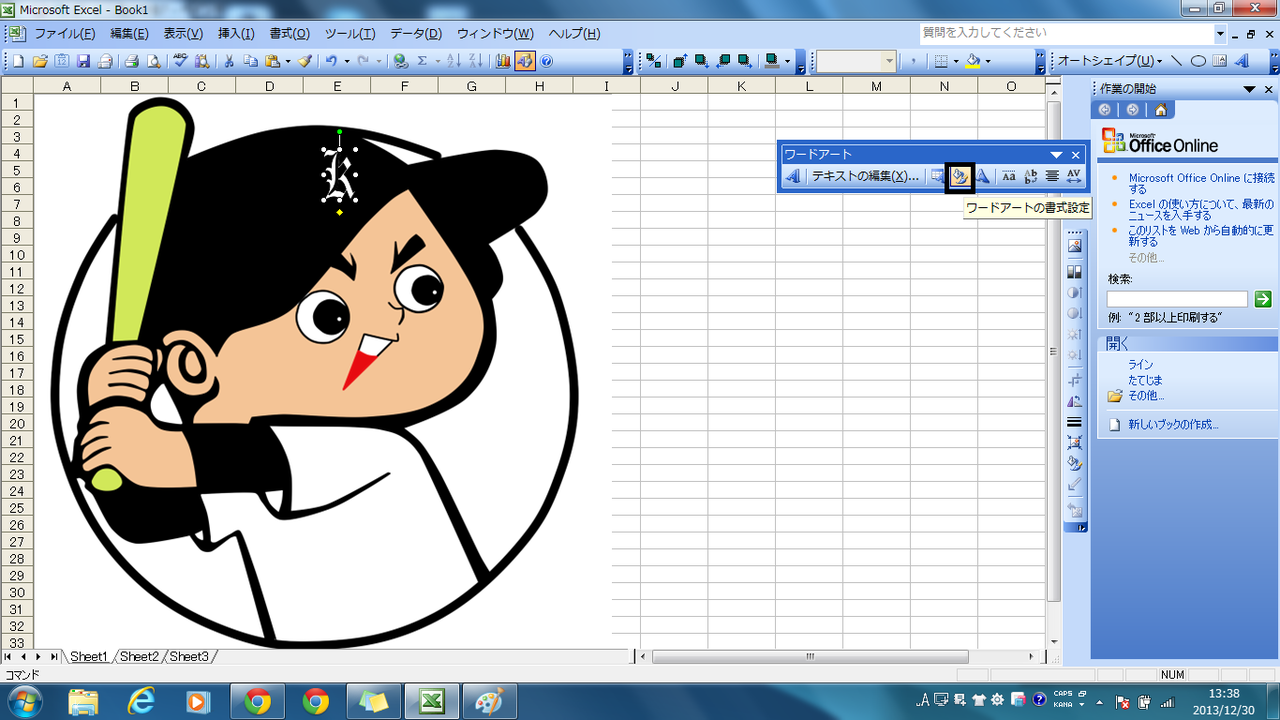The height and width of the screenshot is (720, 1280).
Task: Click the Insert Hyperlink globe icon
Action: point(399,61)
